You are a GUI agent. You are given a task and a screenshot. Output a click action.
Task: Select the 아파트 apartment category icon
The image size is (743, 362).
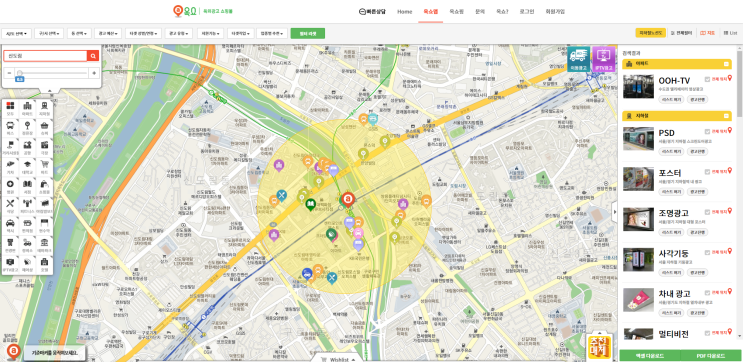tap(27, 108)
